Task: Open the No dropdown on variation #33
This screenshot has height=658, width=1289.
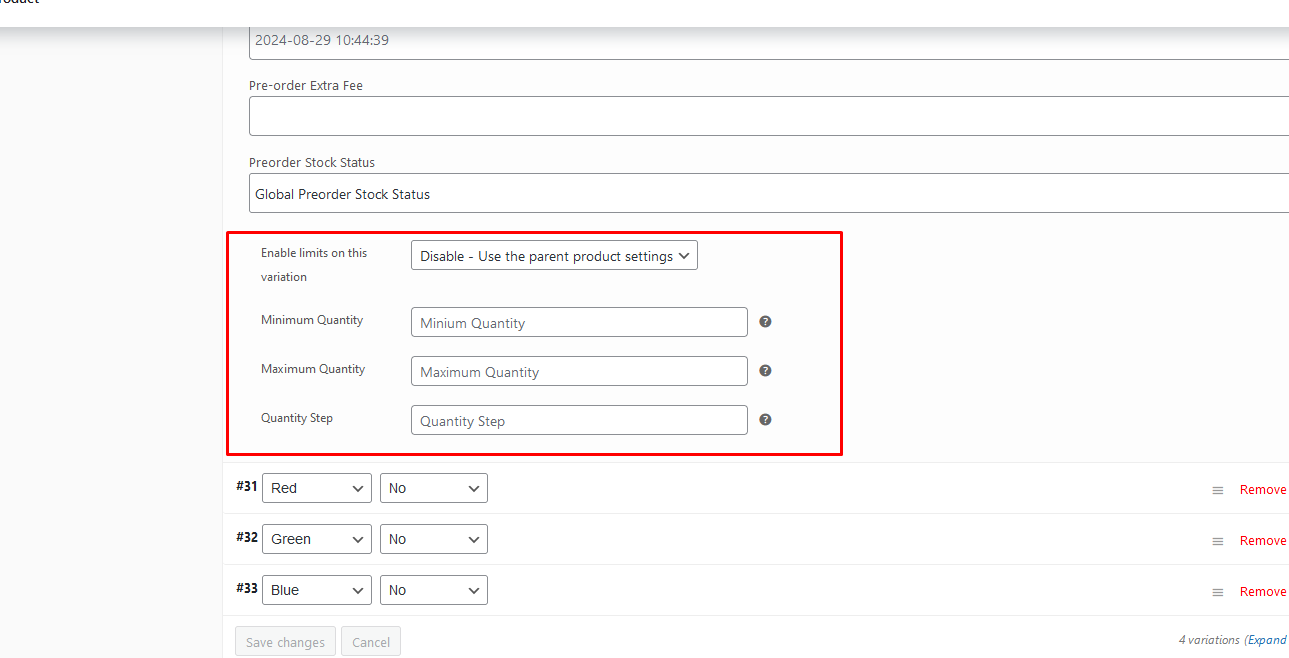Action: pos(433,590)
